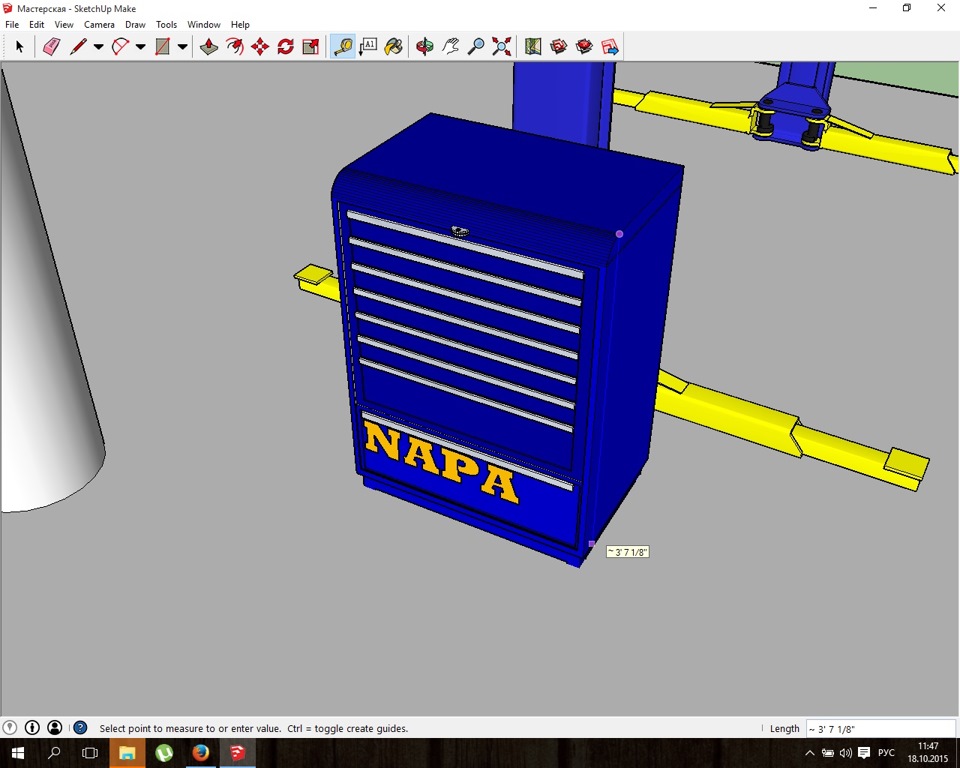Show hidden system tray icons
The image size is (960, 768).
809,753
